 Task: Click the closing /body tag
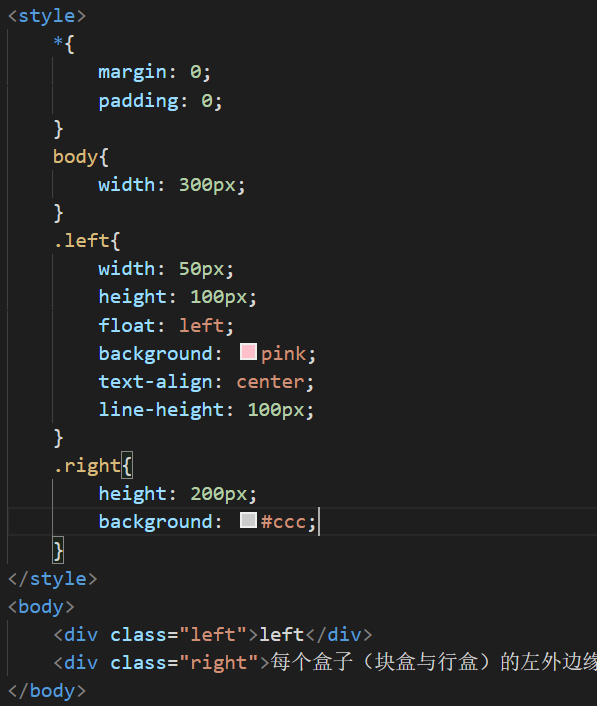(x=47, y=691)
